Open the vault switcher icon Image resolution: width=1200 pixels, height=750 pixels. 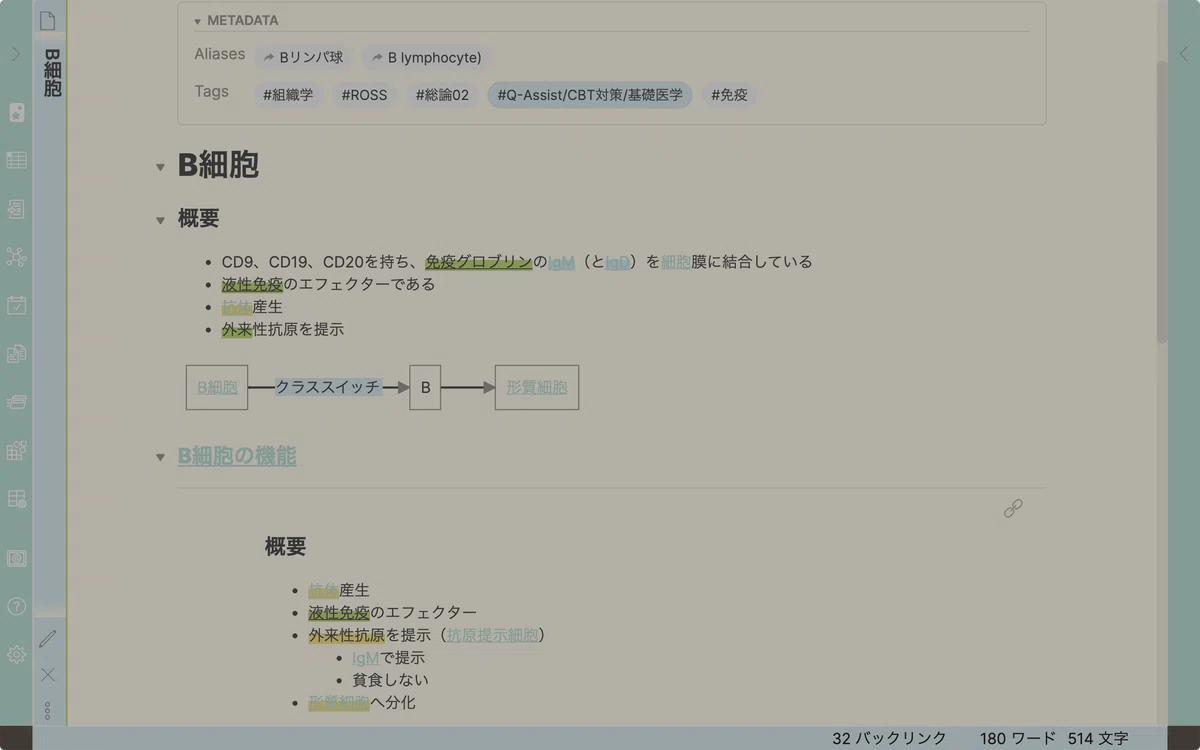tap(16, 558)
